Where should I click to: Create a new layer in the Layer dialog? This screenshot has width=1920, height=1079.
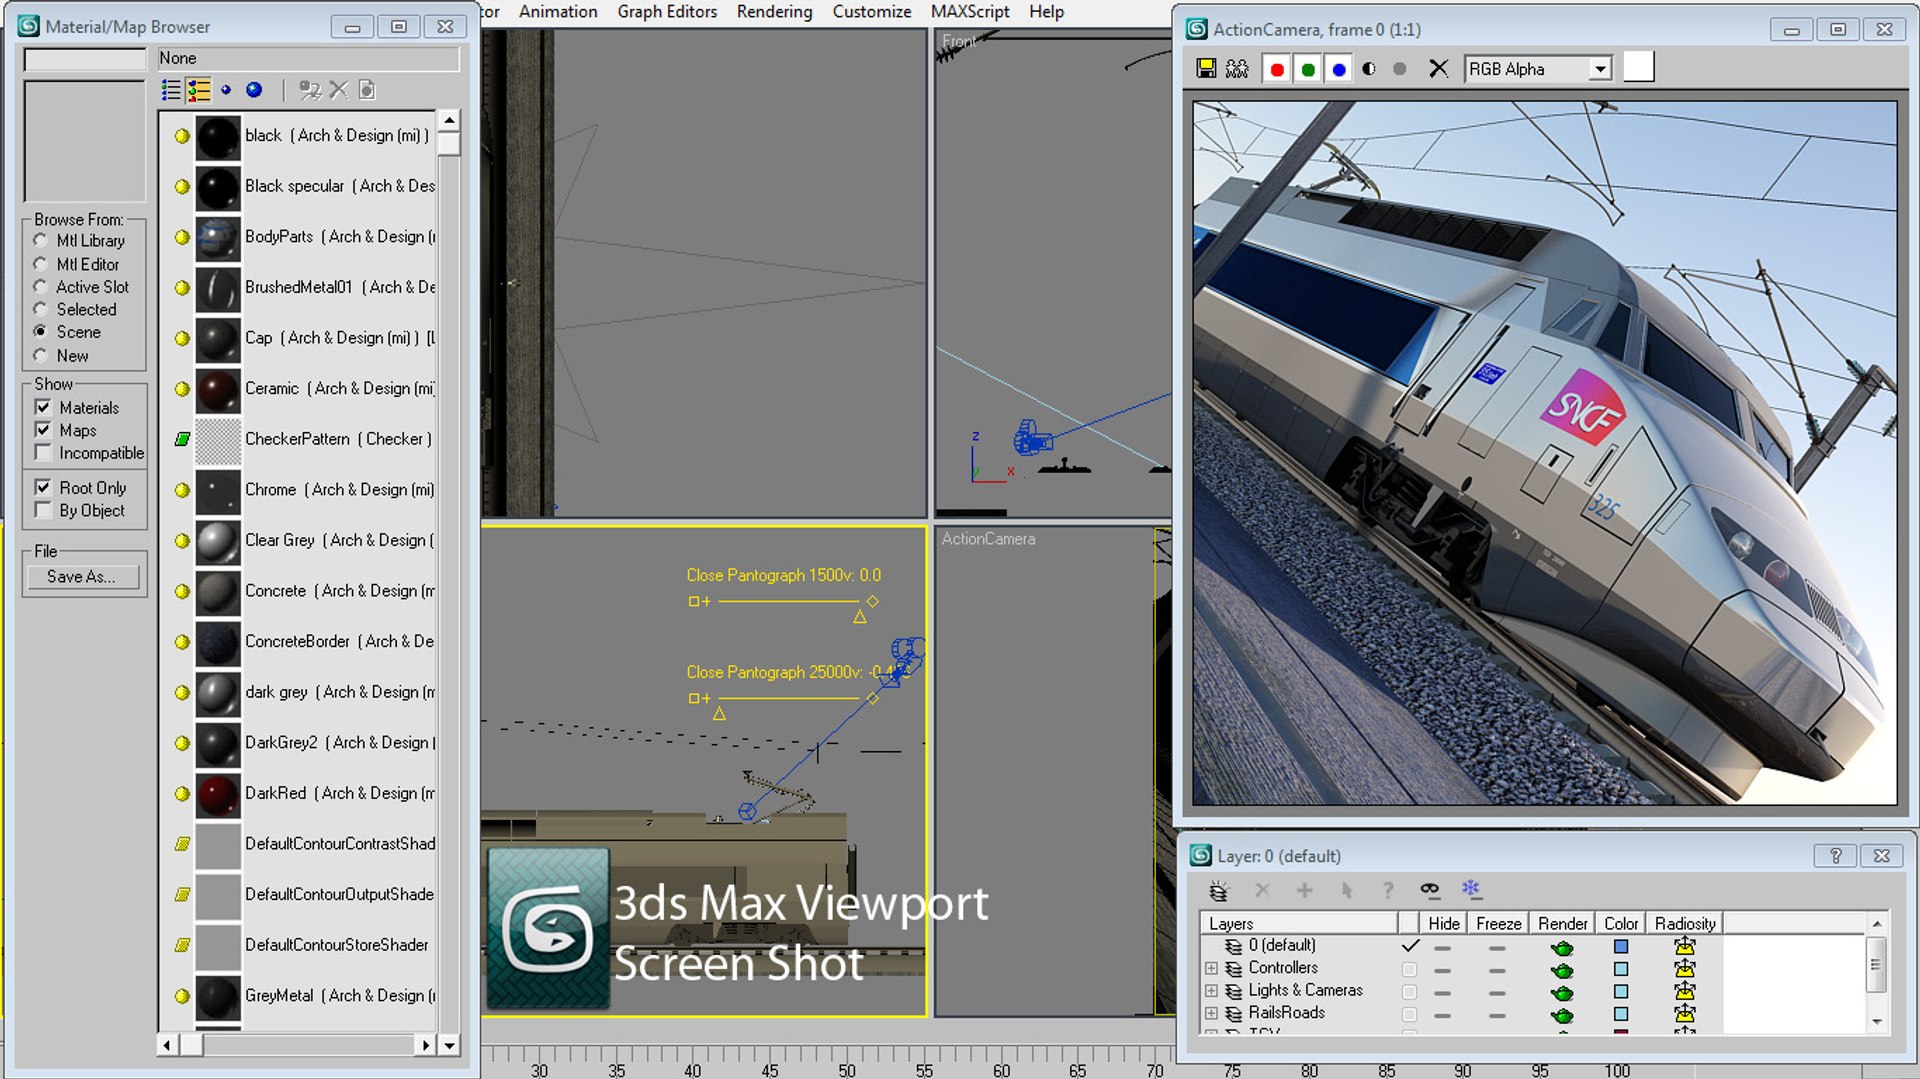1218,890
